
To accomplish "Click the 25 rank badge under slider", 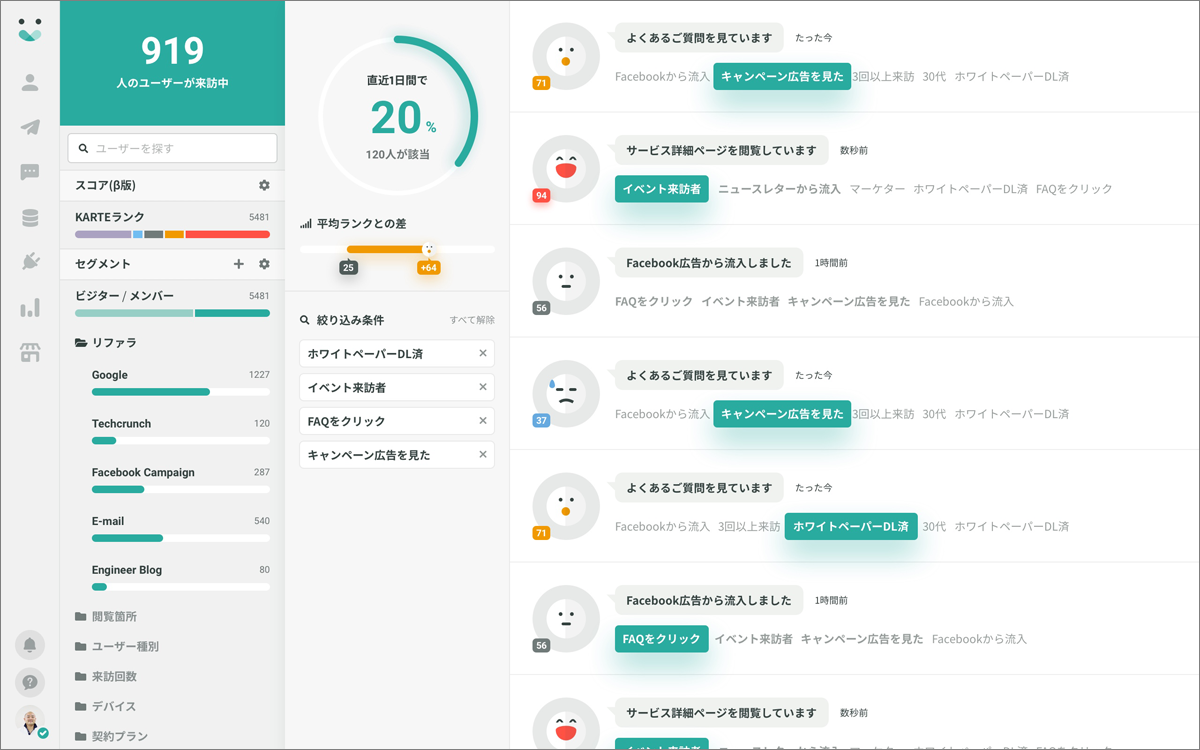I will pos(348,267).
